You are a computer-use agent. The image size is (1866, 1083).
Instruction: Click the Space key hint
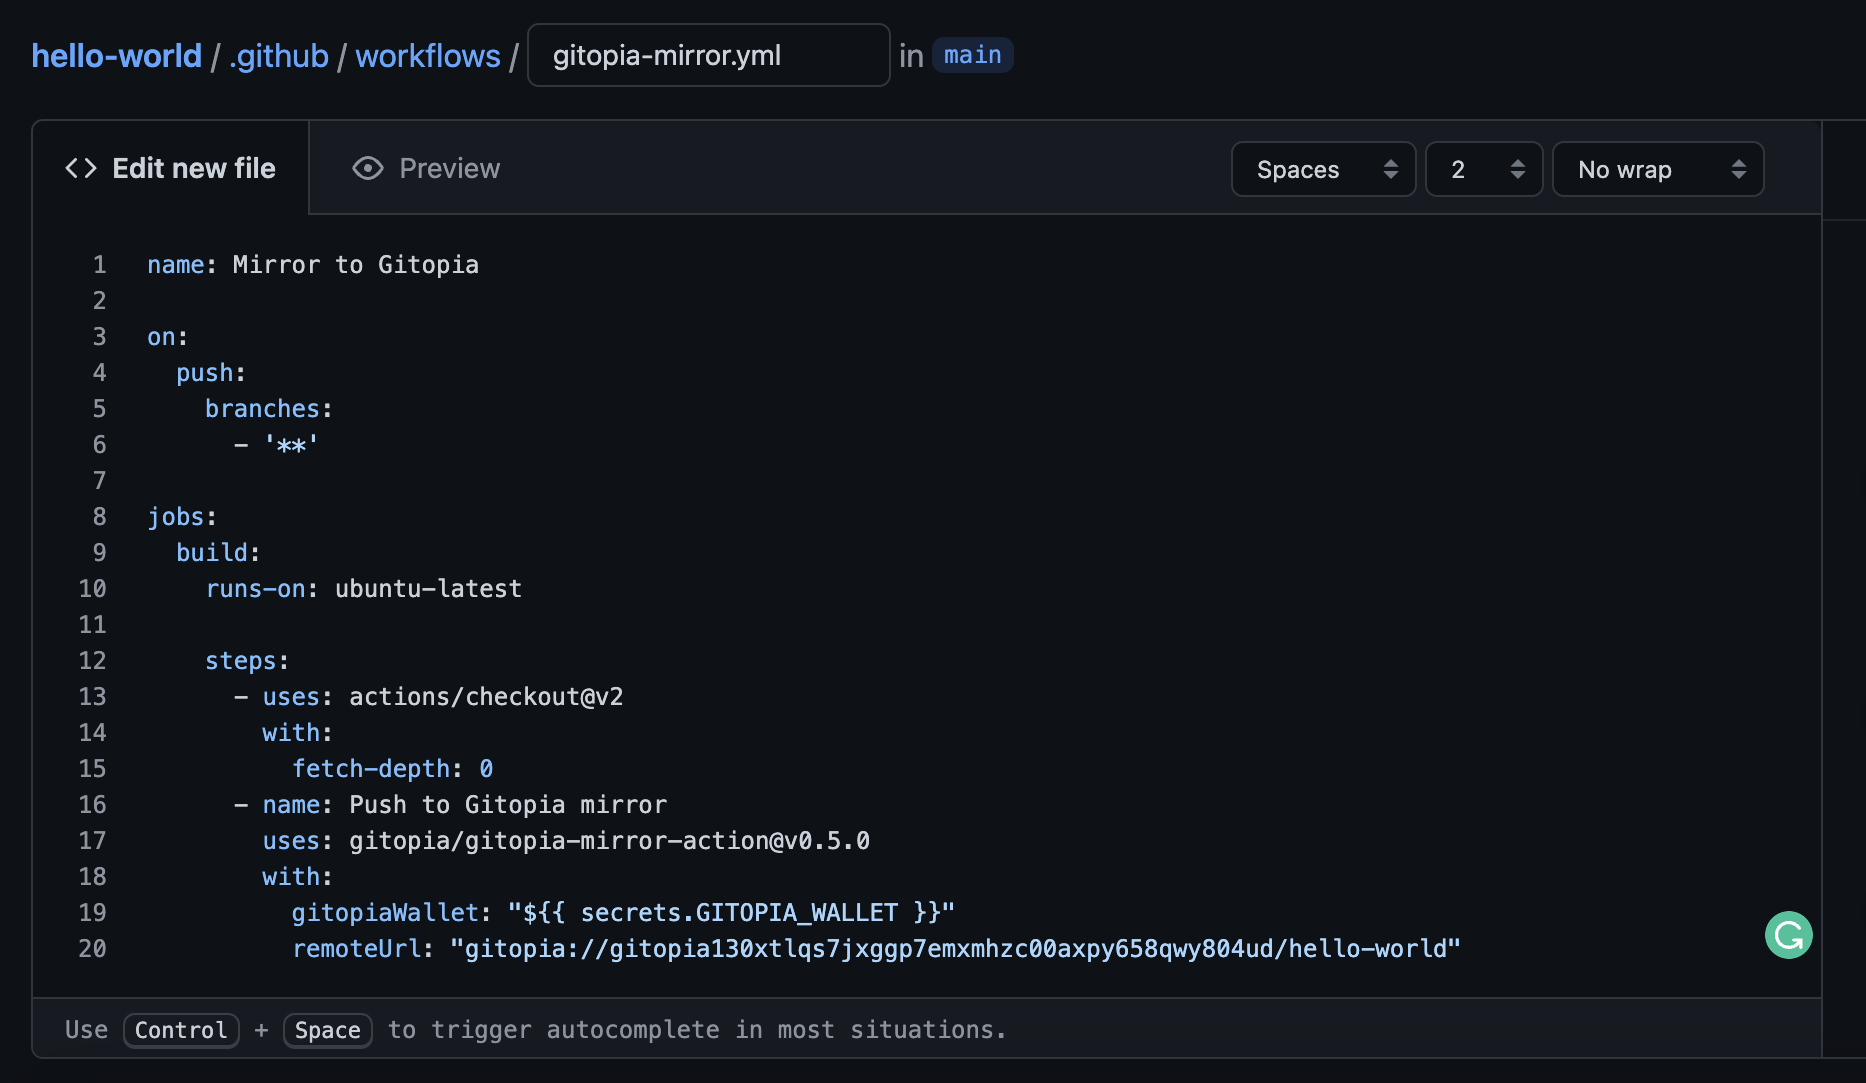(328, 1030)
